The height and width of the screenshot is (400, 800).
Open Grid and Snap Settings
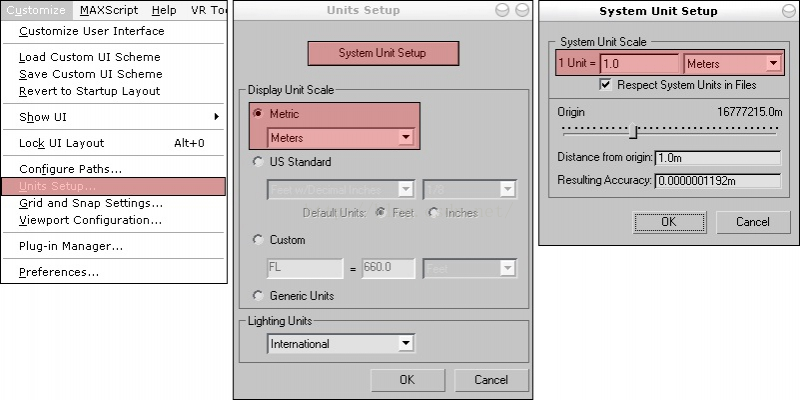point(90,203)
